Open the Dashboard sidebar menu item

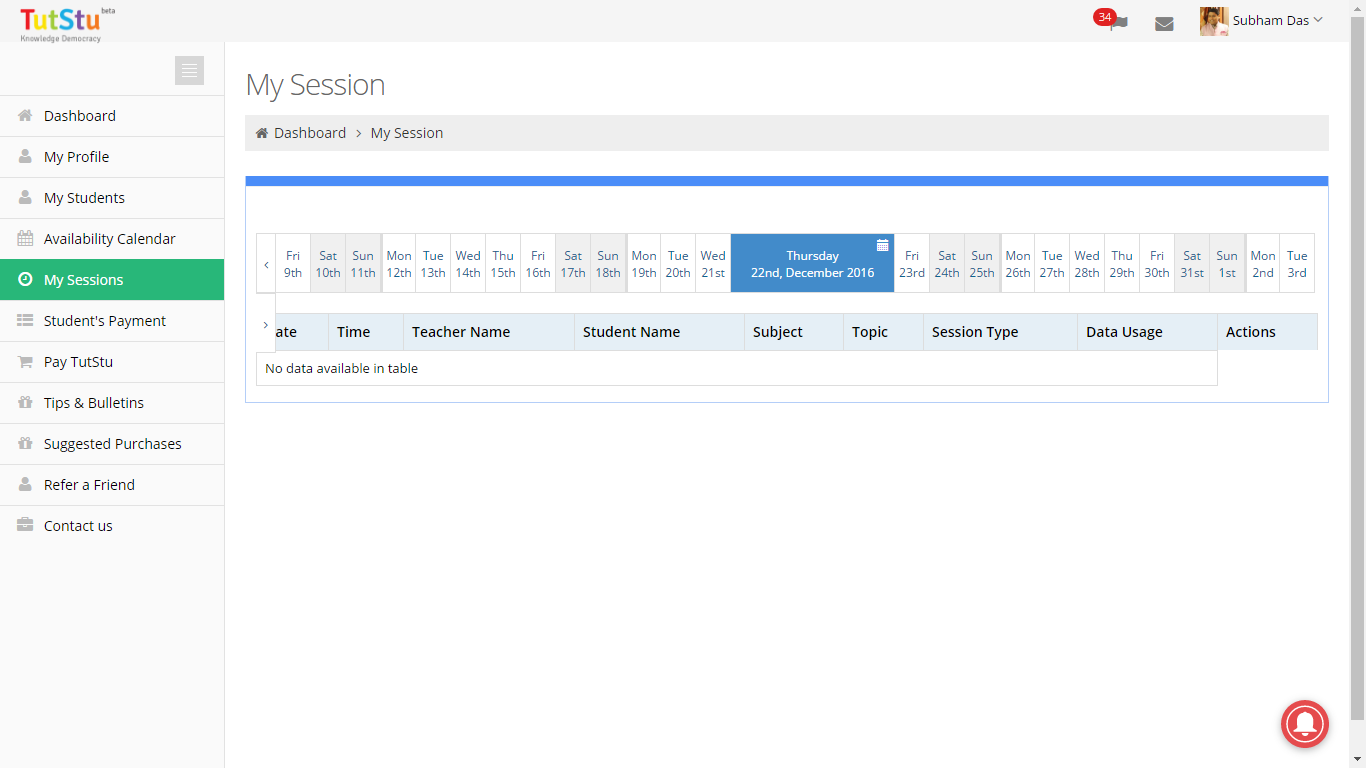[112, 116]
